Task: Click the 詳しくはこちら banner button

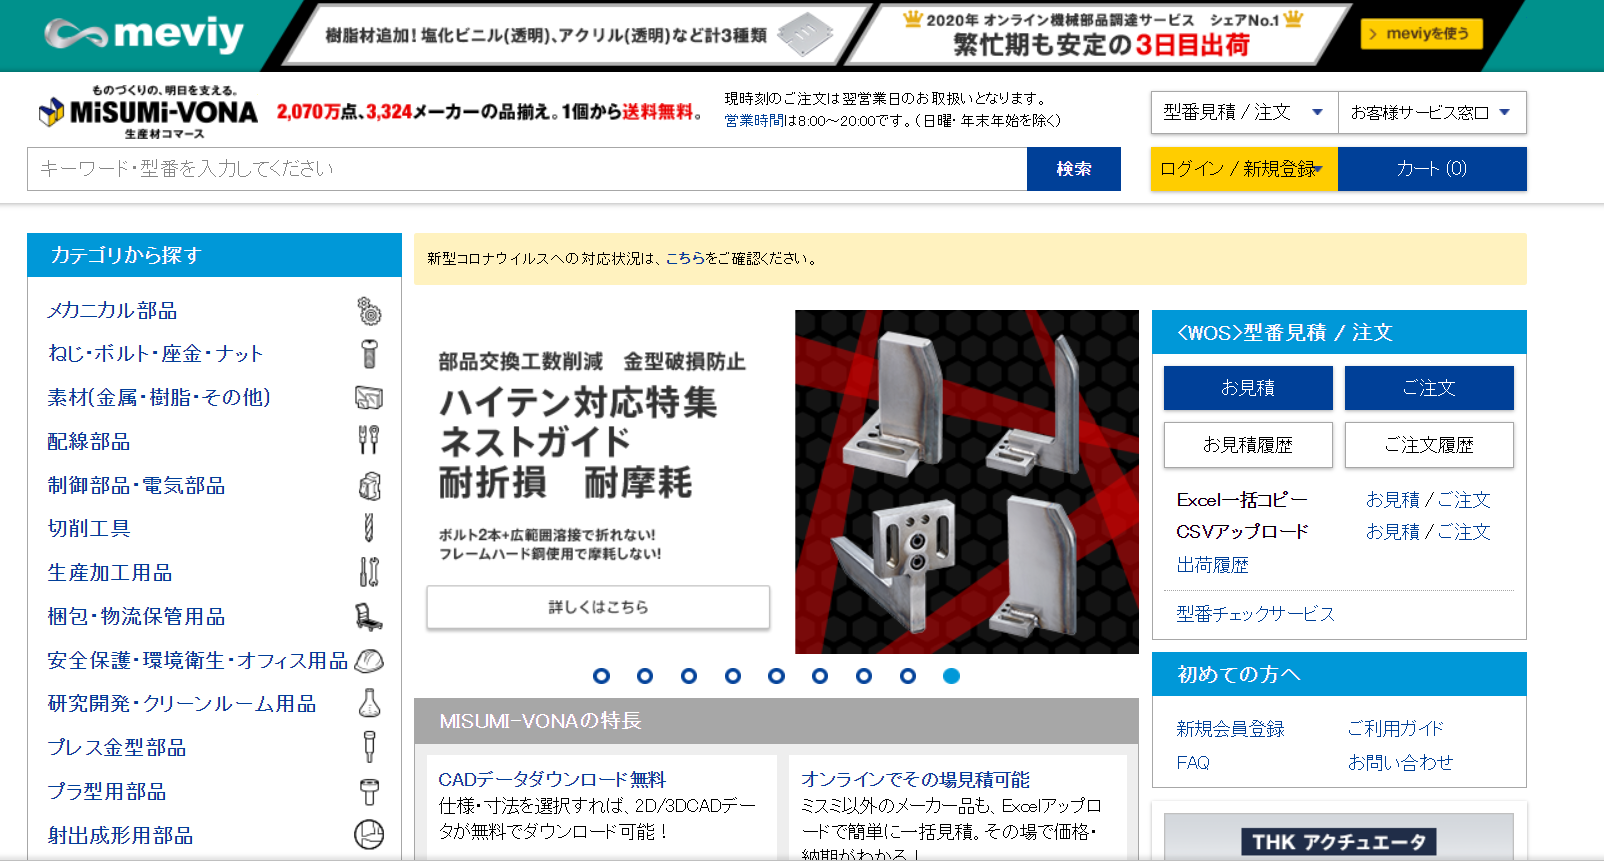Action: pyautogui.click(x=598, y=607)
